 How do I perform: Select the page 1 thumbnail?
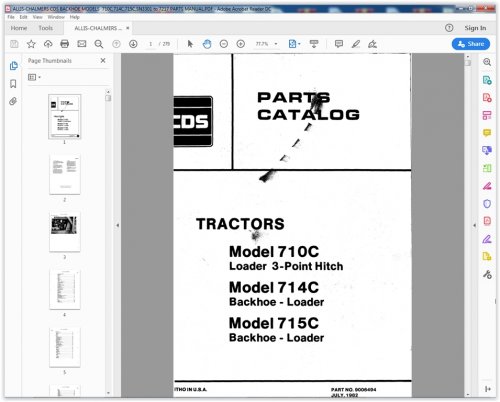click(x=65, y=117)
